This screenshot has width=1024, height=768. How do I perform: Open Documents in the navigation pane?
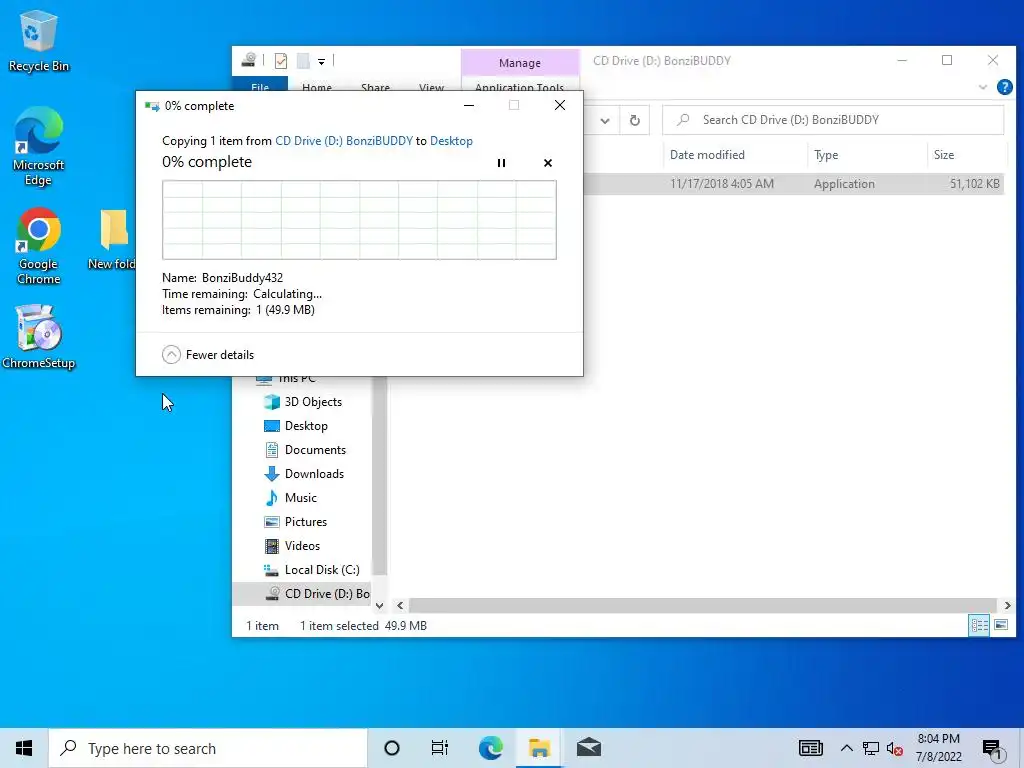315,450
